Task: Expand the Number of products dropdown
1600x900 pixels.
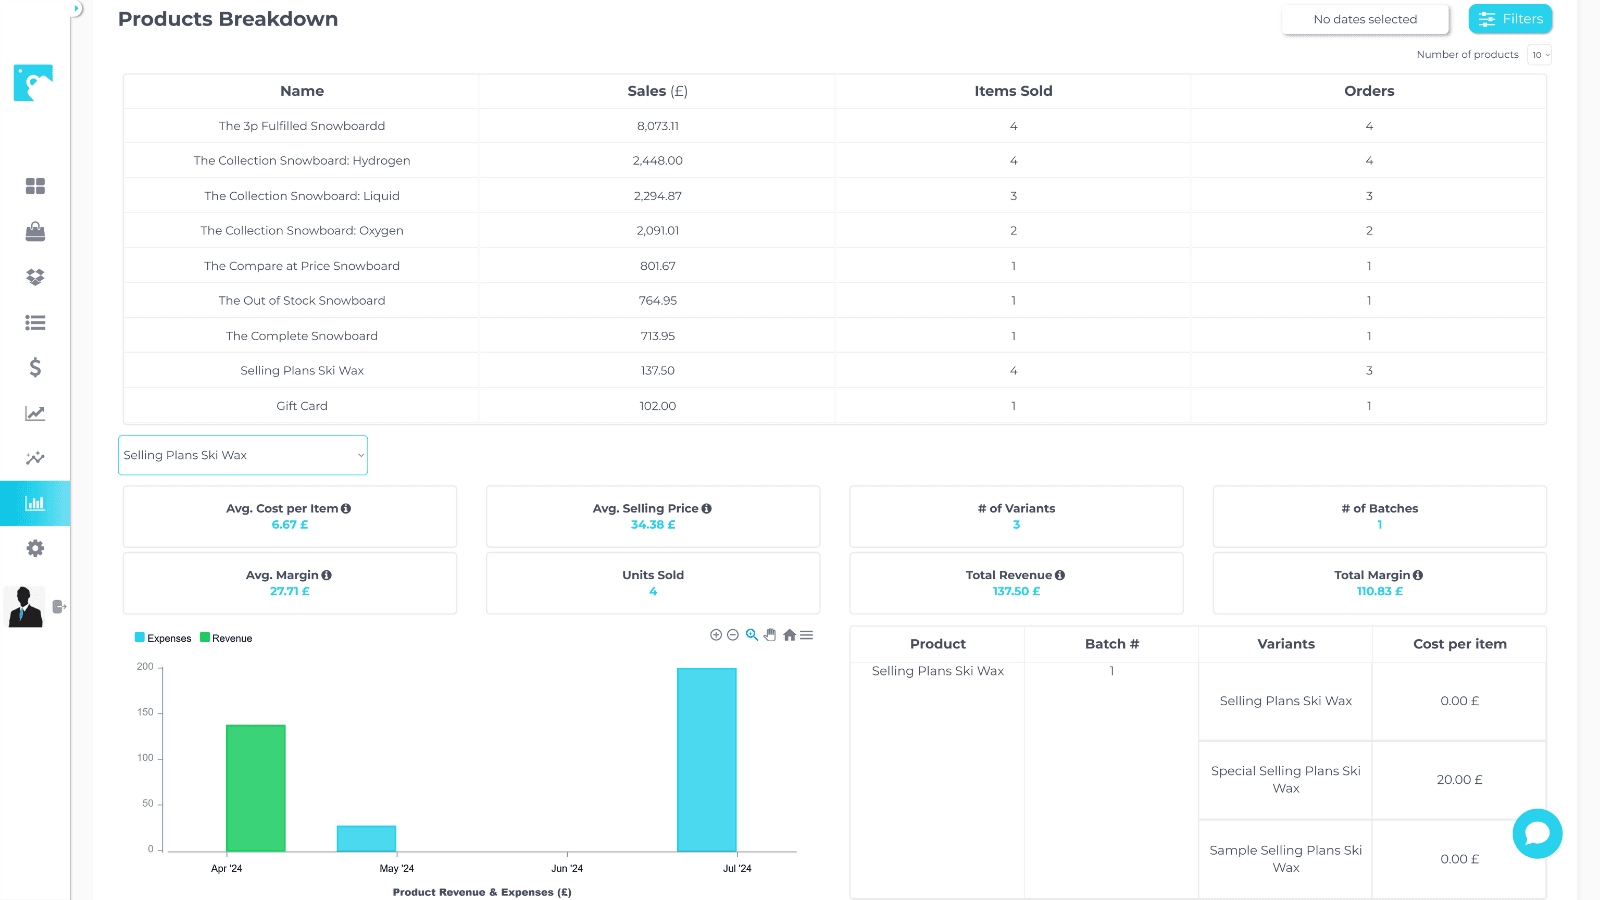Action: coord(1540,55)
